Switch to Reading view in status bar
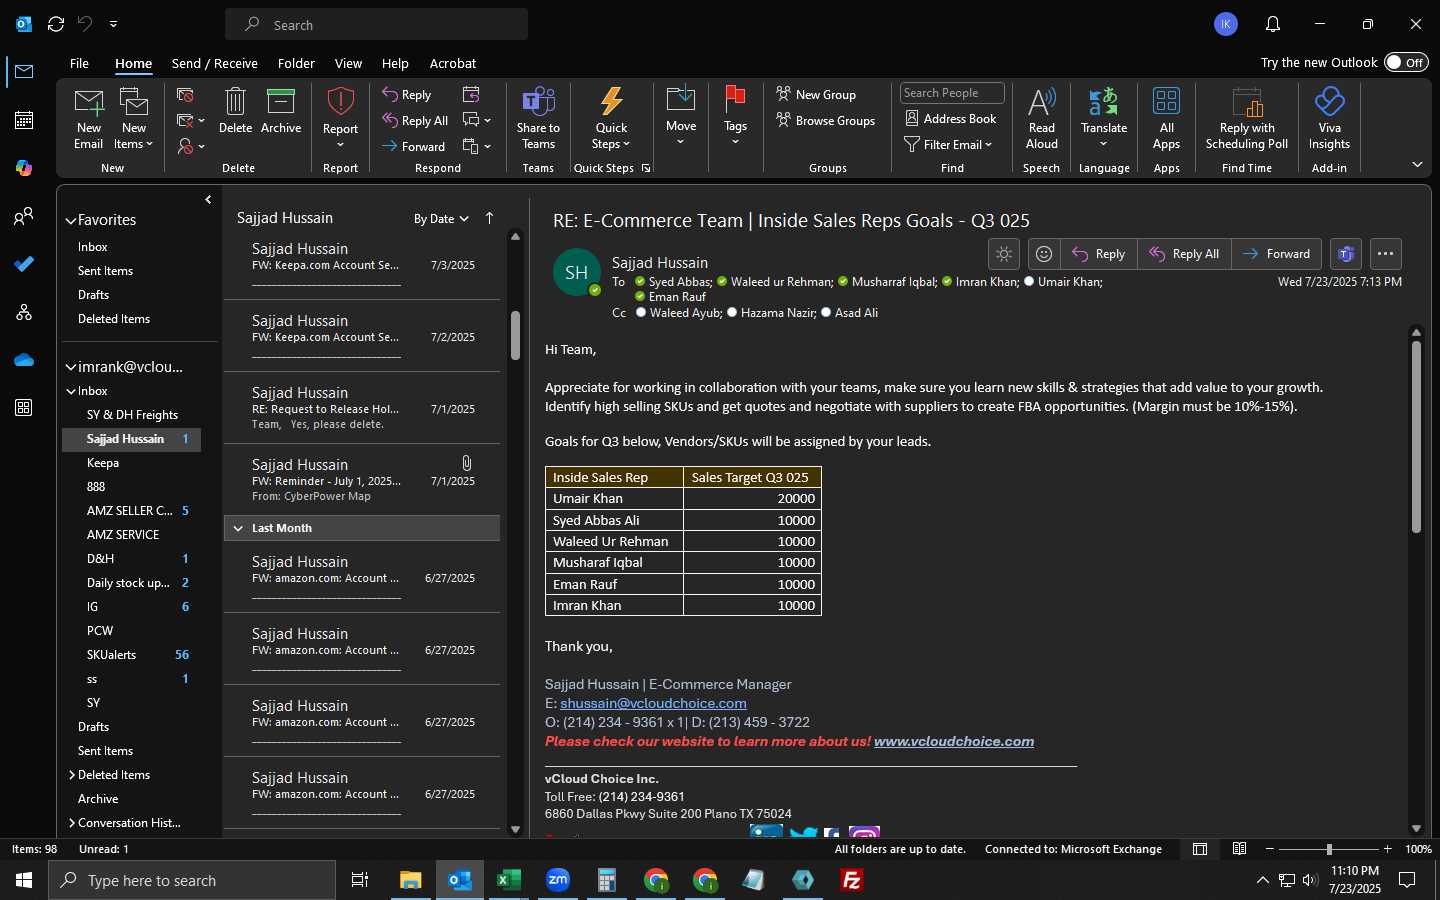This screenshot has width=1440, height=900. pos(1239,849)
